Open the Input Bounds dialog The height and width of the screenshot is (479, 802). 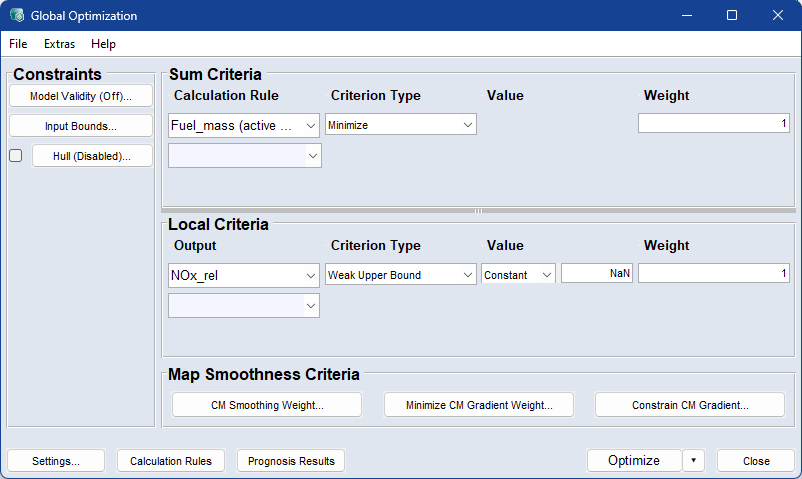pos(81,126)
